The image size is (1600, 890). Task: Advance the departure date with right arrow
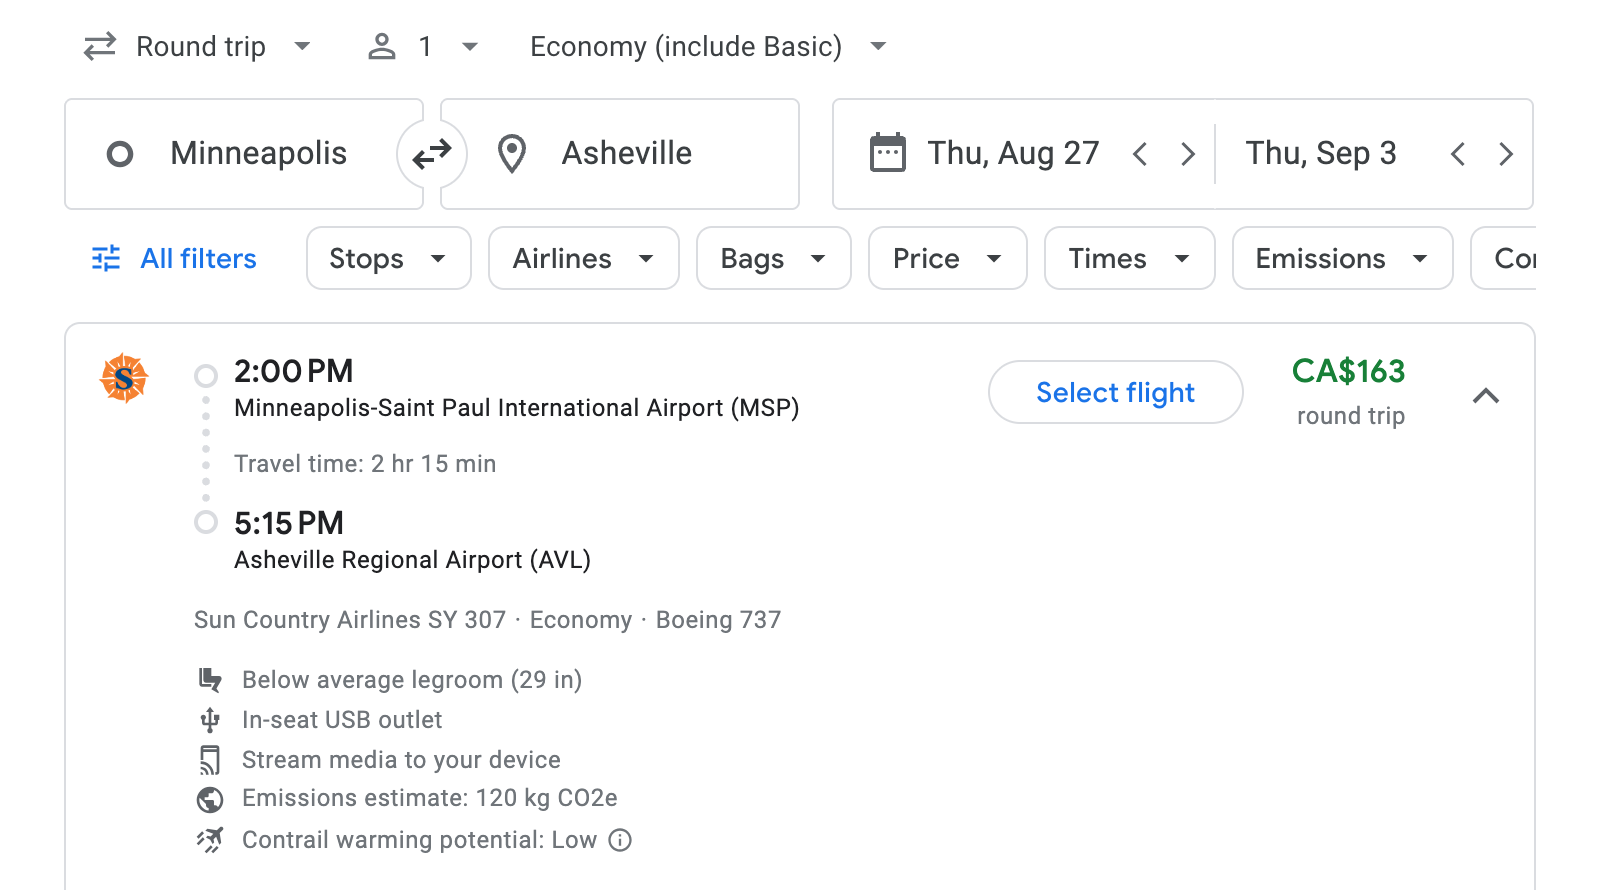[x=1188, y=153]
